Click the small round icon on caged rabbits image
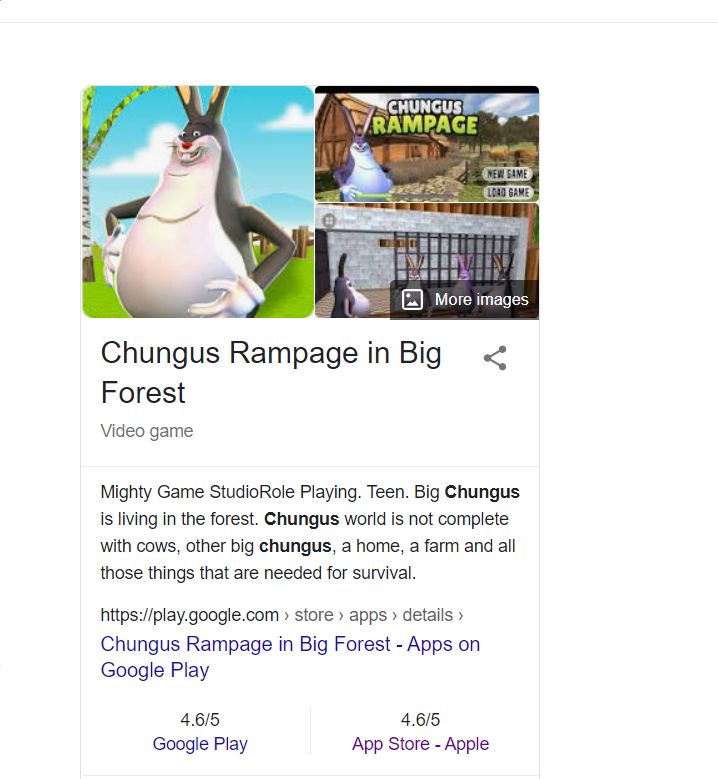The width and height of the screenshot is (718, 779). point(329,220)
